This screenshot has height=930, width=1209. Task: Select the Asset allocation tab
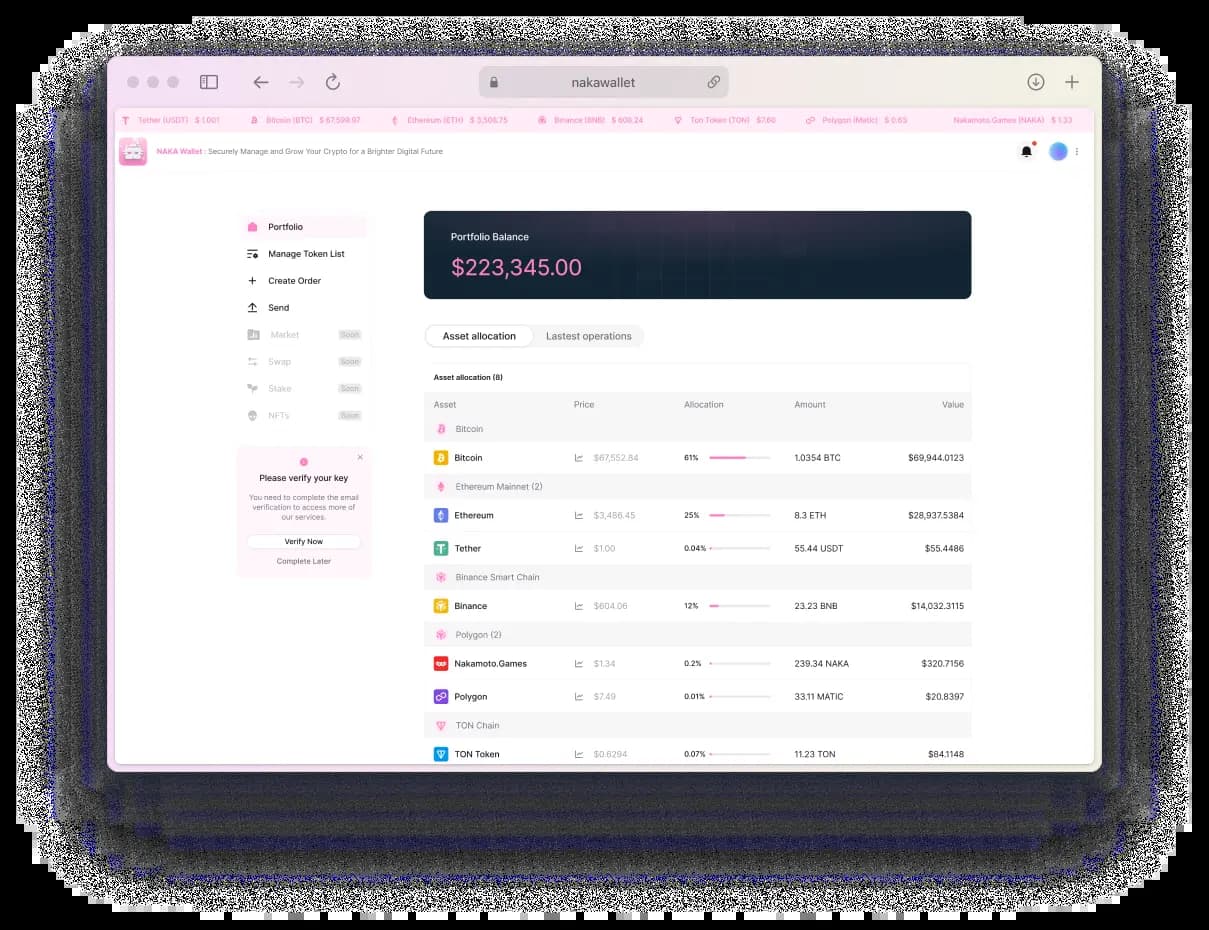tap(479, 336)
